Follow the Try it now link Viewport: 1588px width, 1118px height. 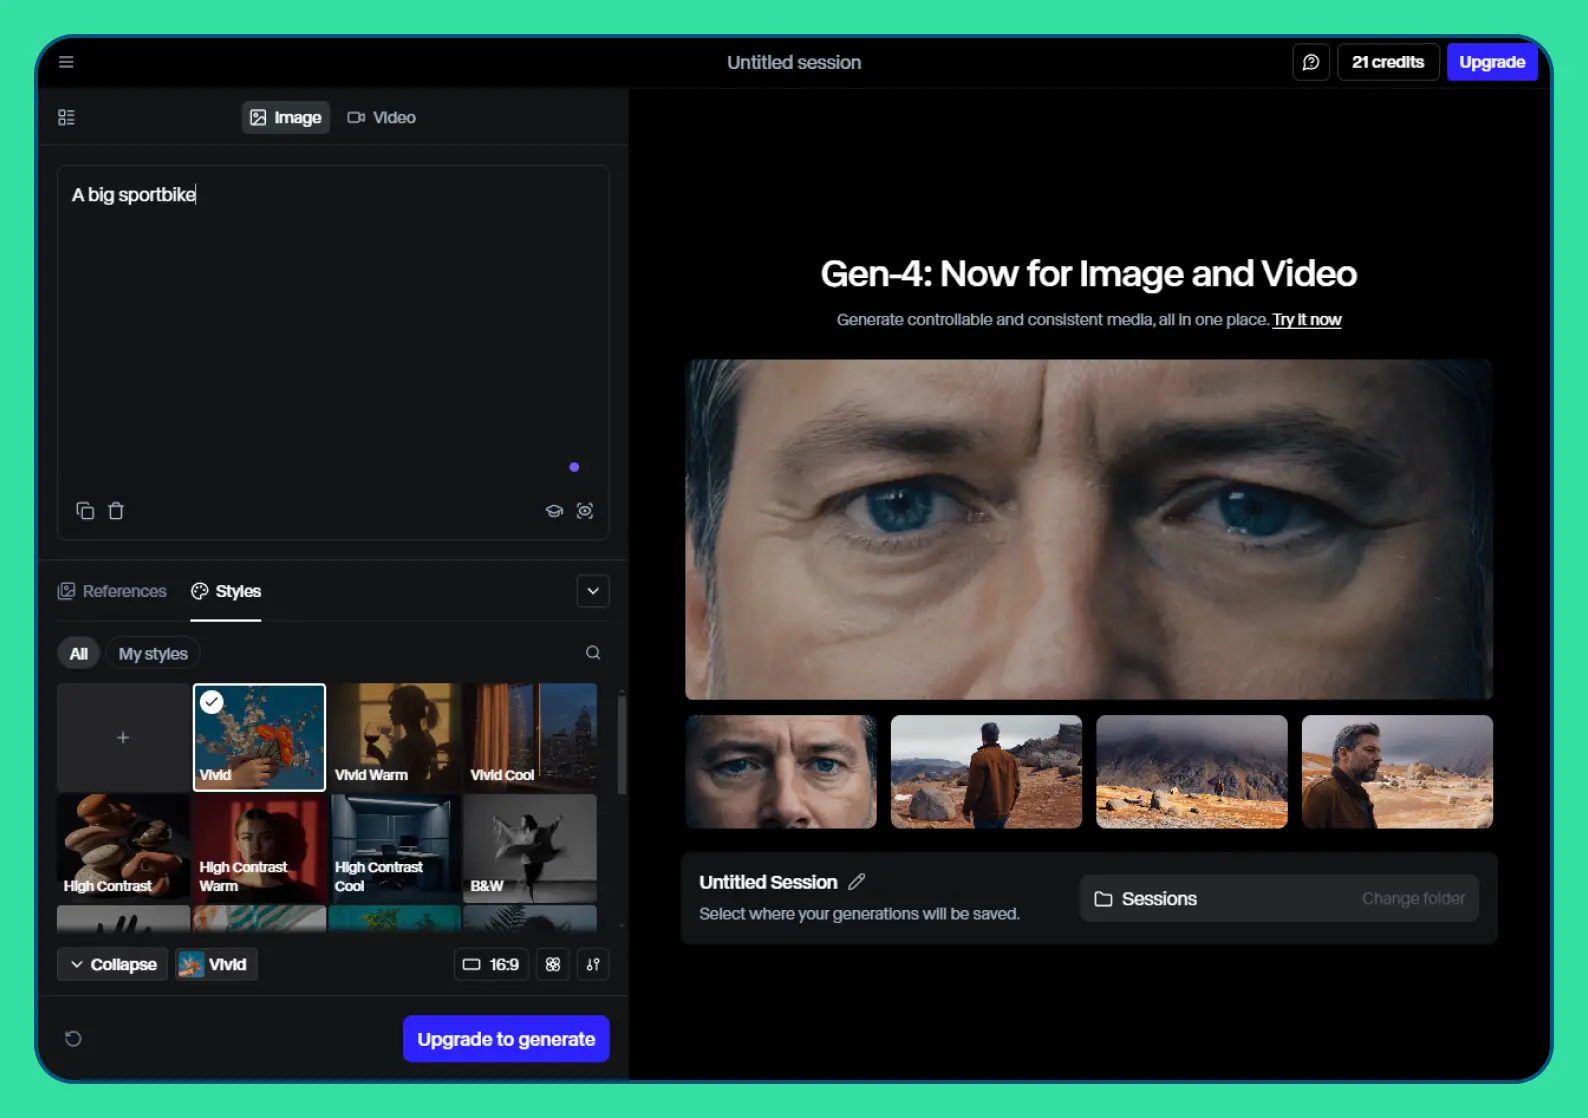(x=1306, y=320)
